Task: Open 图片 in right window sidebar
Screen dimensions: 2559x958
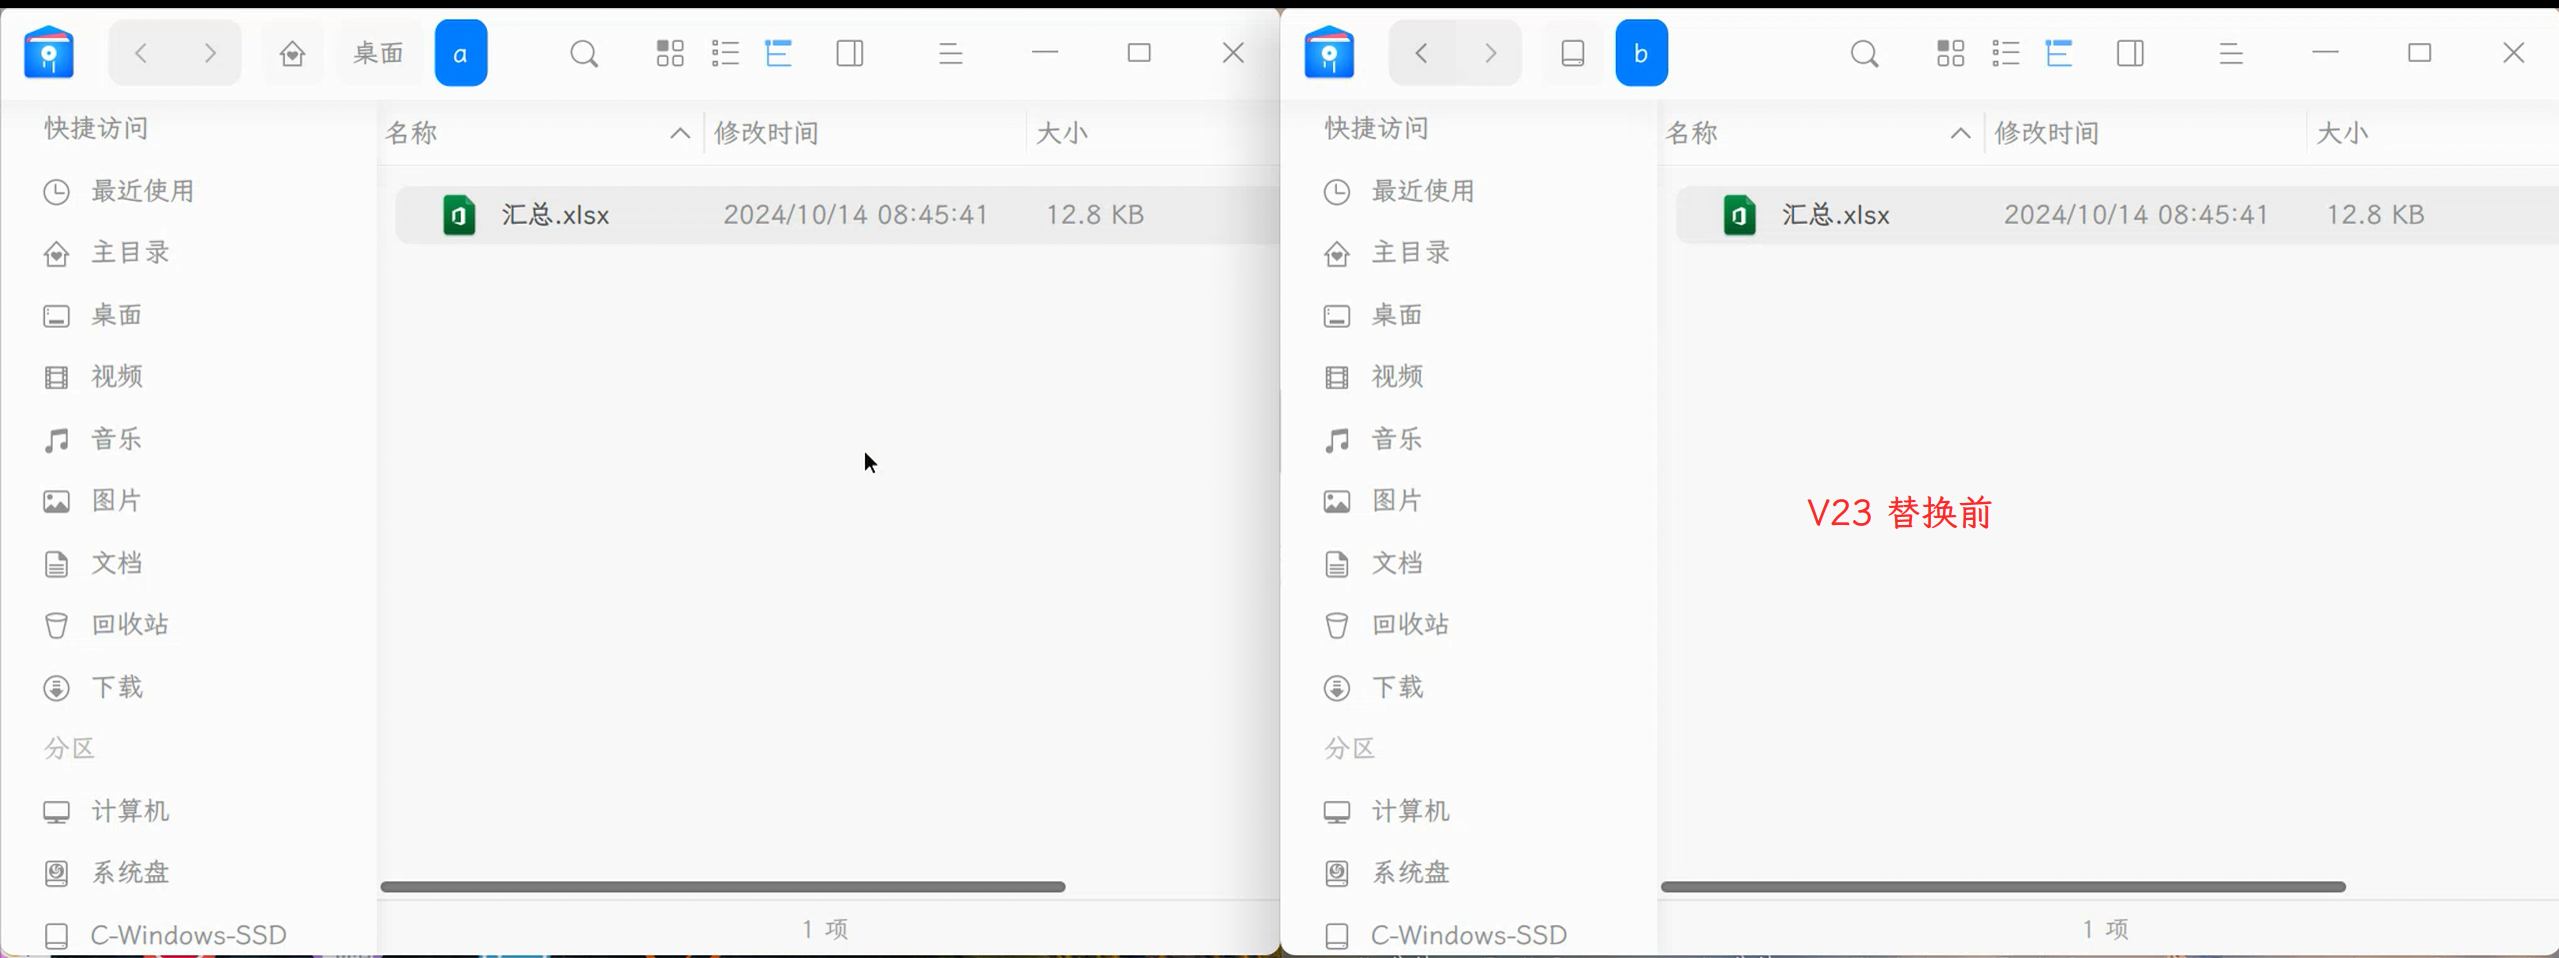Action: pyautogui.click(x=1397, y=501)
